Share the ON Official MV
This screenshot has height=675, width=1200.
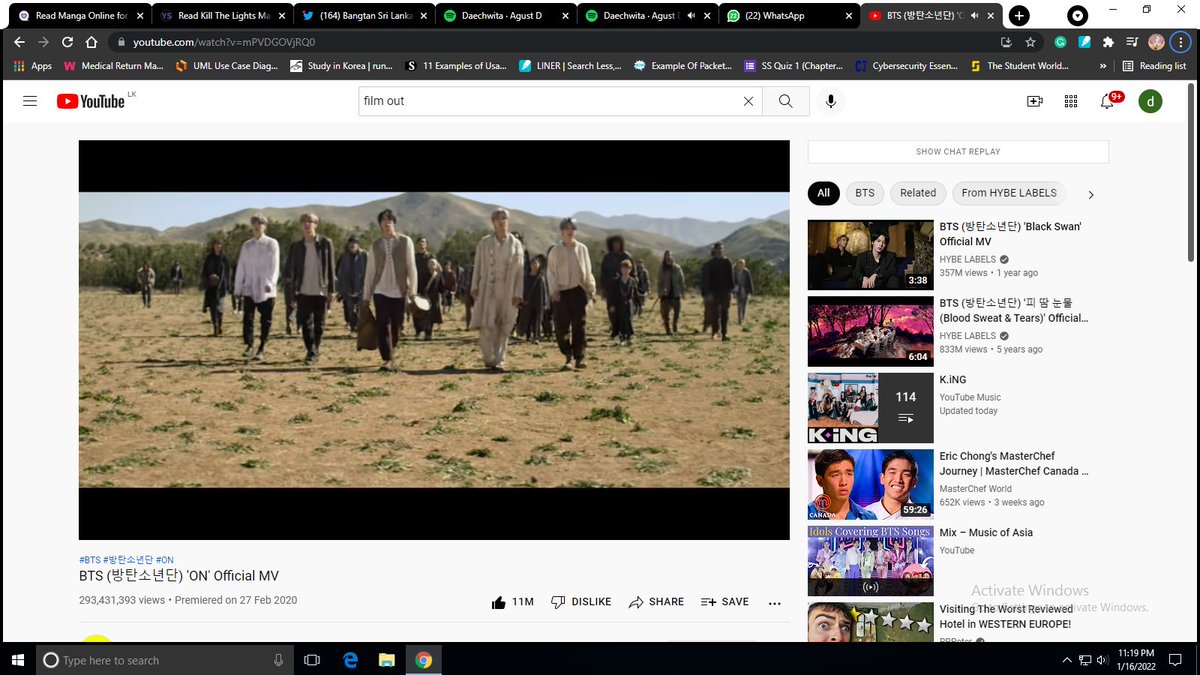(x=656, y=602)
